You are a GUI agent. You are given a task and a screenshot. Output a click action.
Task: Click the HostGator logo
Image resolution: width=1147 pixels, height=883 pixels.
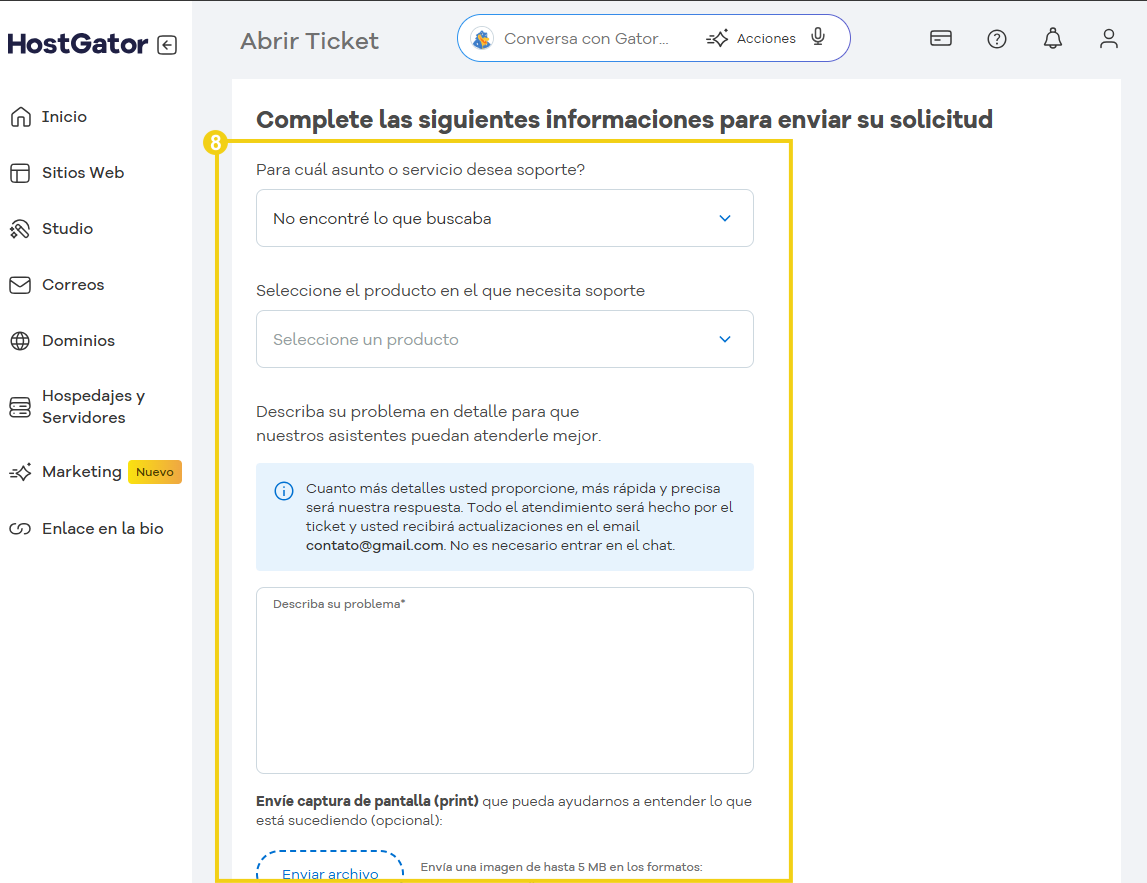[77, 44]
